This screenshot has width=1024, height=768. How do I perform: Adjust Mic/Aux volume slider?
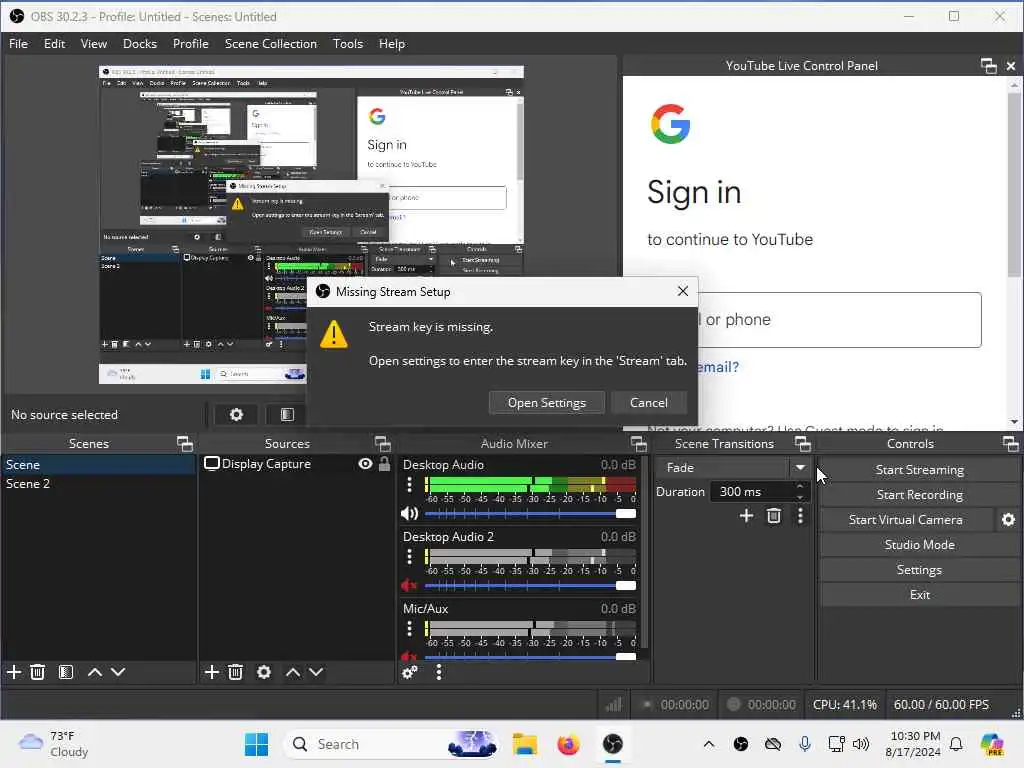click(x=530, y=656)
